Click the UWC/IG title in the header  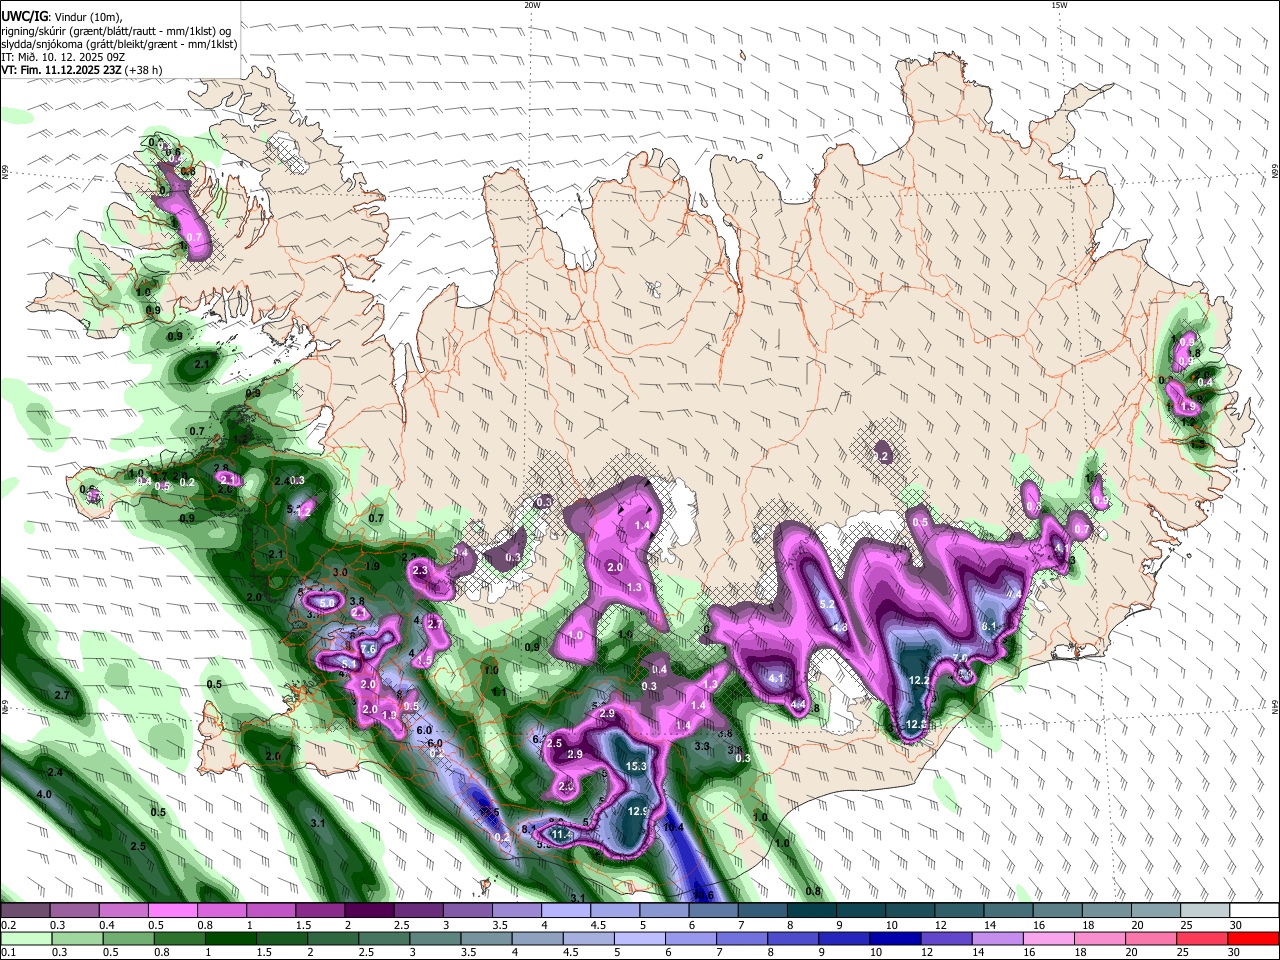pyautogui.click(x=25, y=17)
